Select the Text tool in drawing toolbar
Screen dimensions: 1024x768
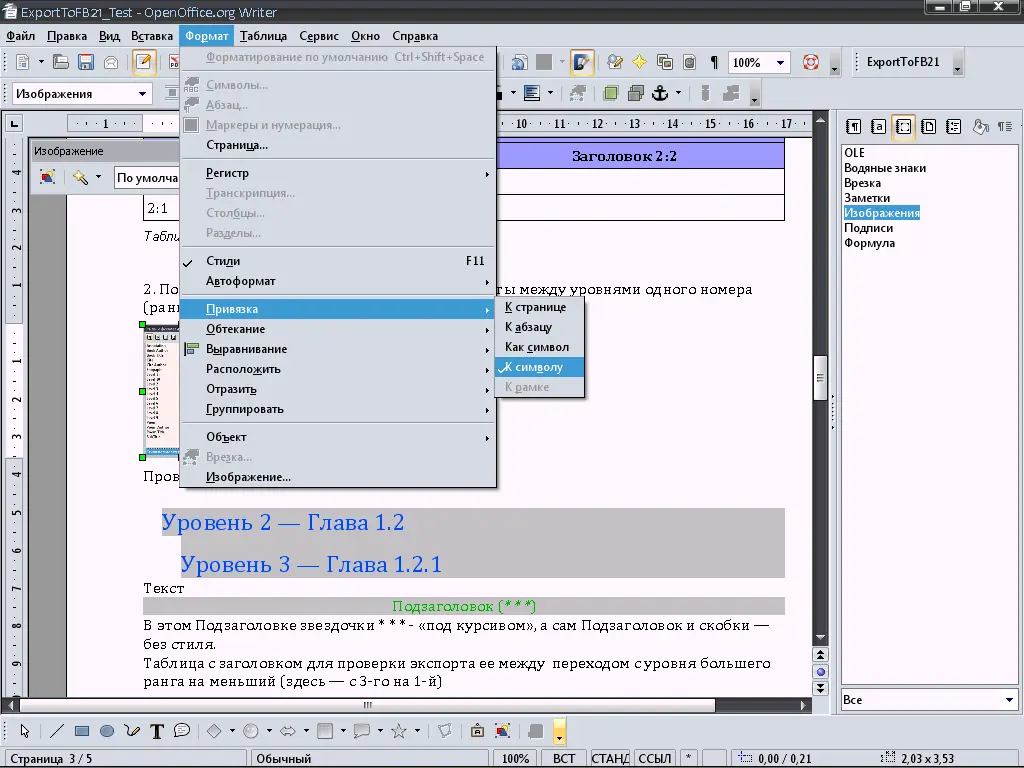(157, 731)
